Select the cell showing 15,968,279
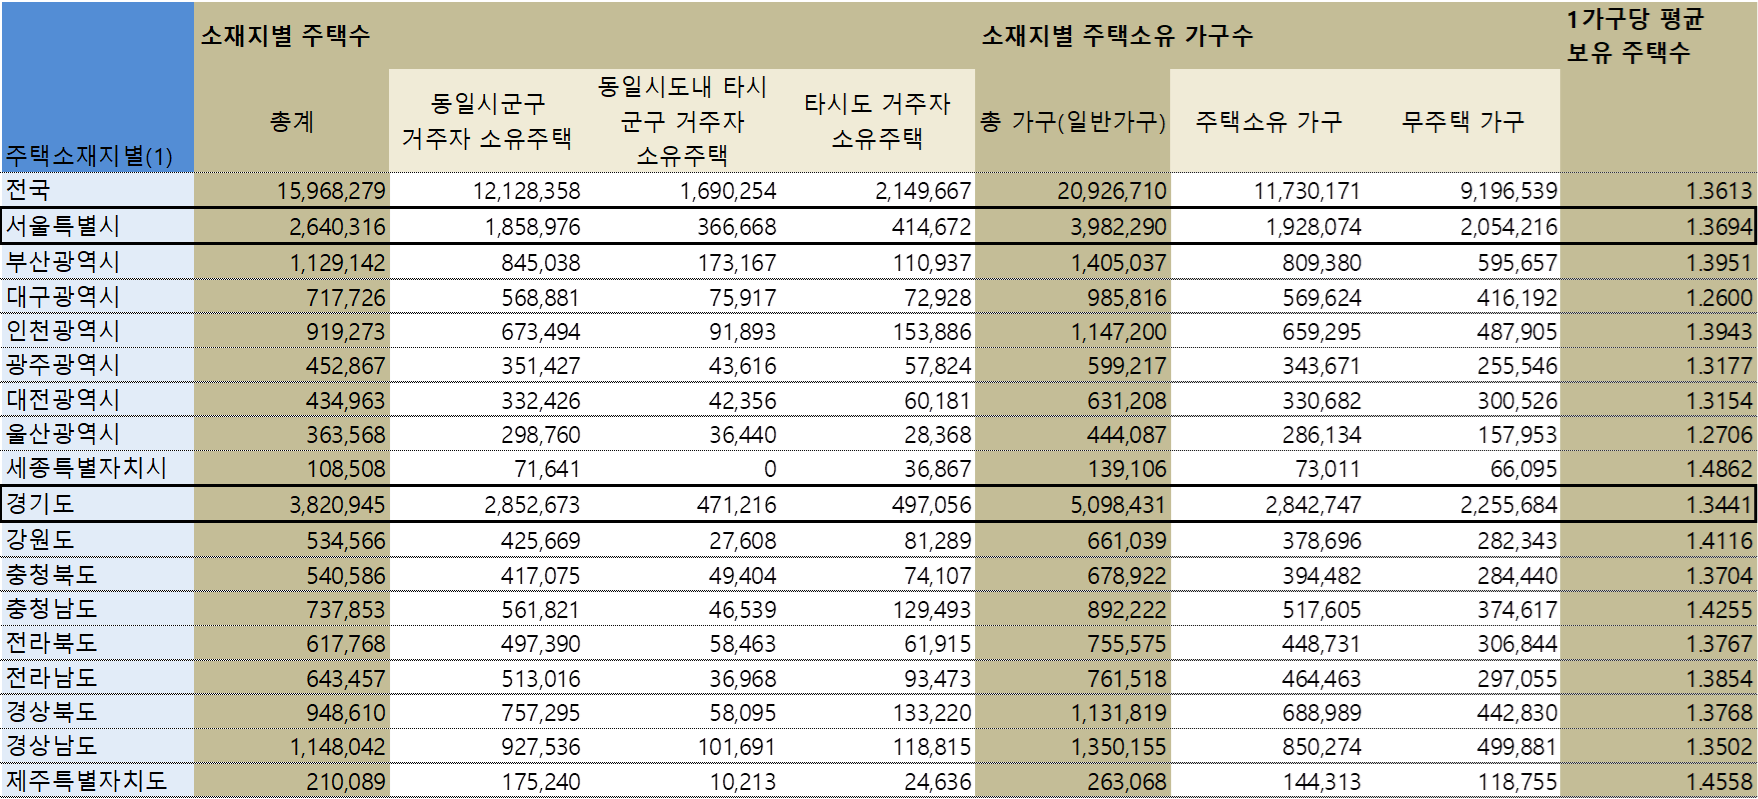This screenshot has height=799, width=1758. click(x=292, y=190)
